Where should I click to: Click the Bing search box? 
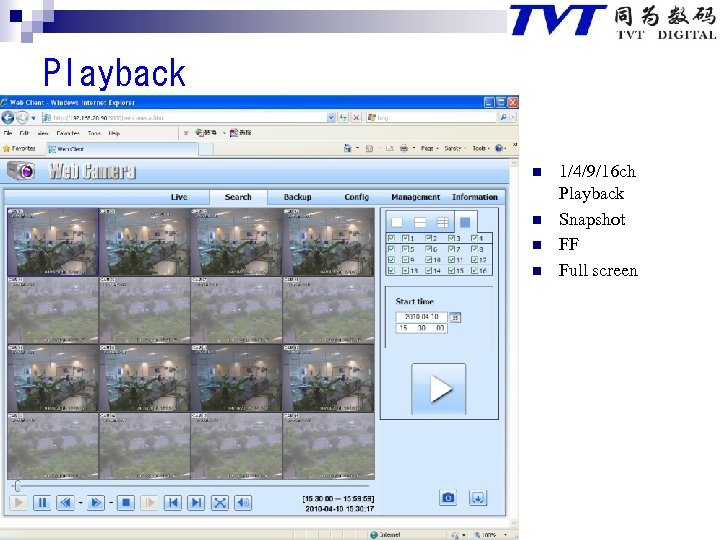(432, 118)
